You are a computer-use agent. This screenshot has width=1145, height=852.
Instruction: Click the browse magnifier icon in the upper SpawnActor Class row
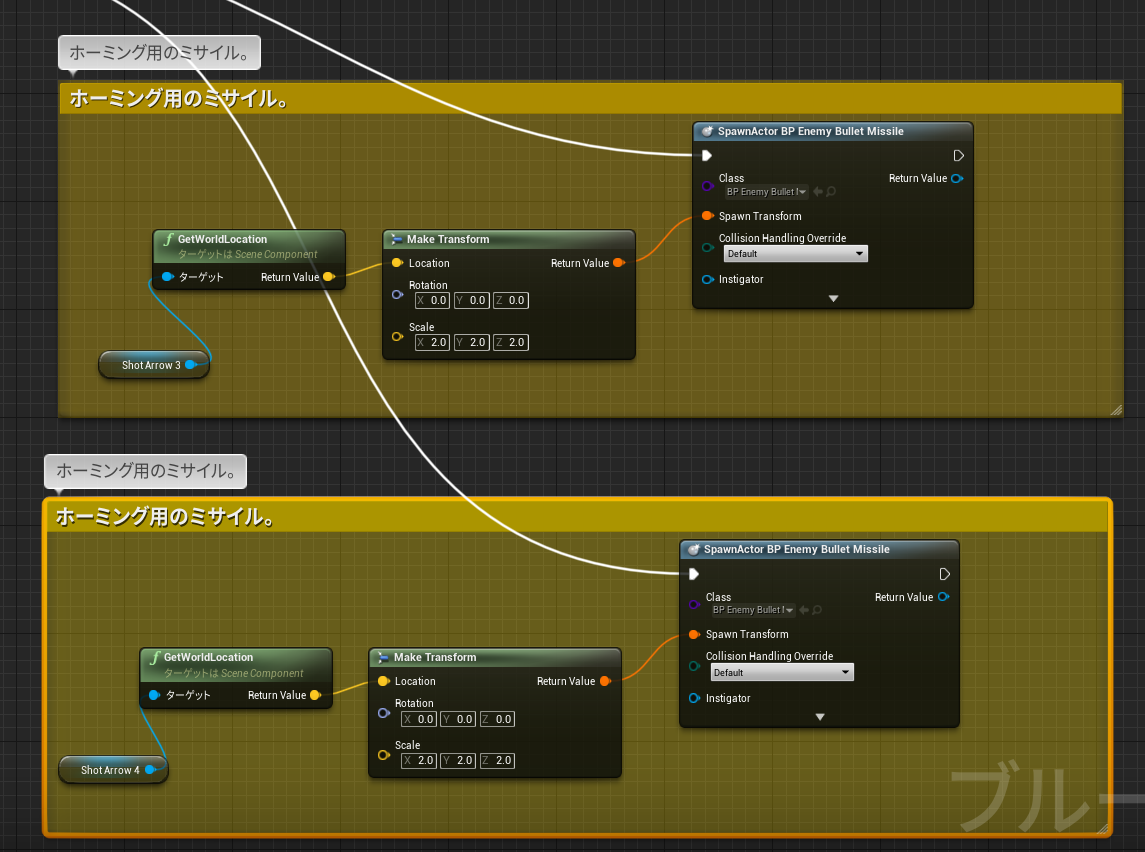[831, 192]
